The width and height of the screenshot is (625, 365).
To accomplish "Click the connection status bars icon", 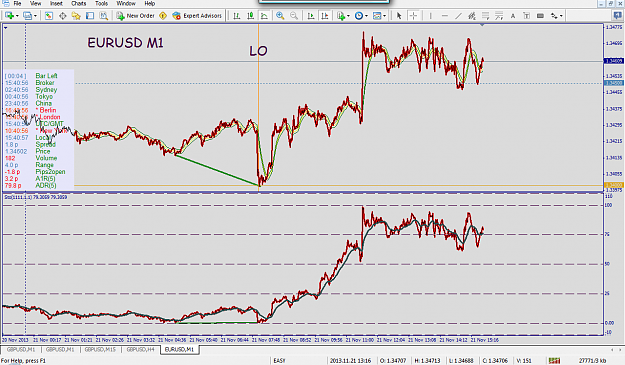I will pos(554,361).
